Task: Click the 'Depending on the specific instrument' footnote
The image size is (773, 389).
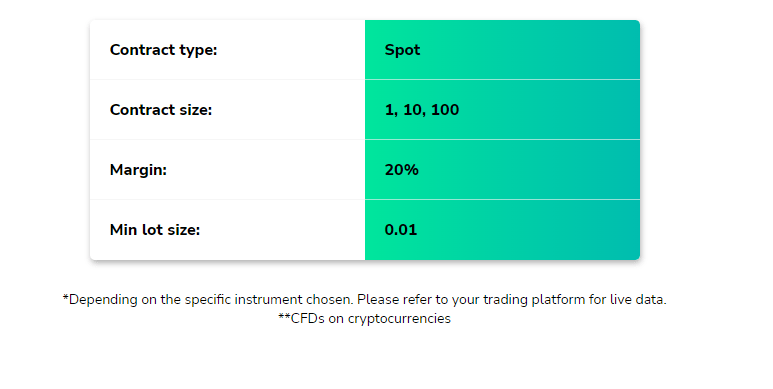Action: click(x=364, y=300)
